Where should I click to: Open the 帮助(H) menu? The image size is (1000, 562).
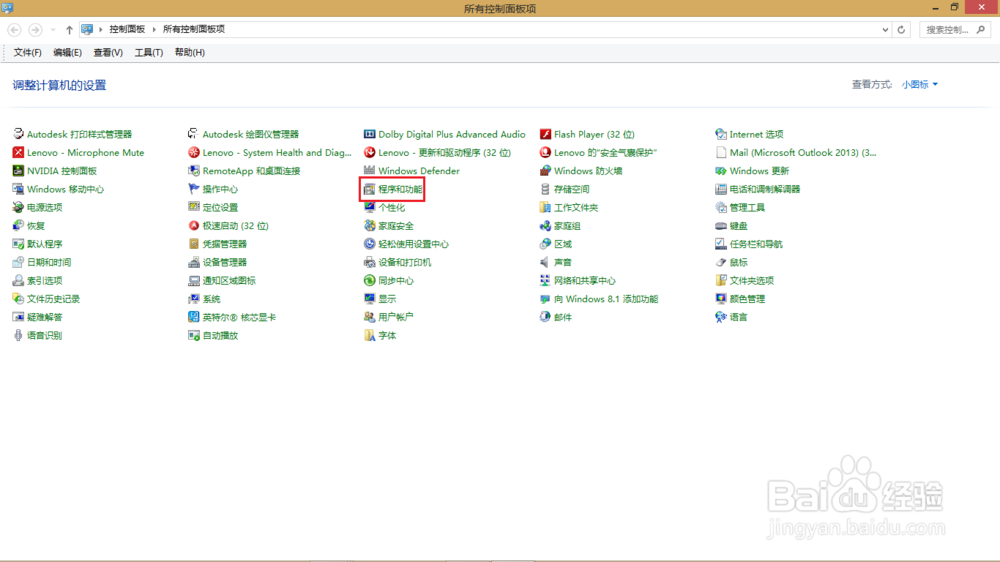pos(189,52)
